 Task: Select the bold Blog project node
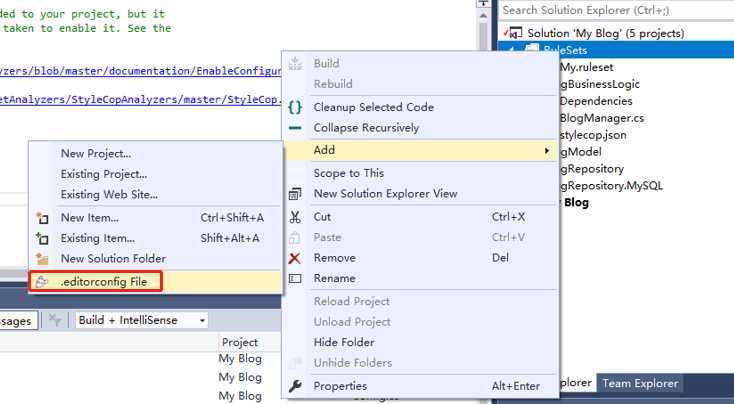pyautogui.click(x=576, y=203)
